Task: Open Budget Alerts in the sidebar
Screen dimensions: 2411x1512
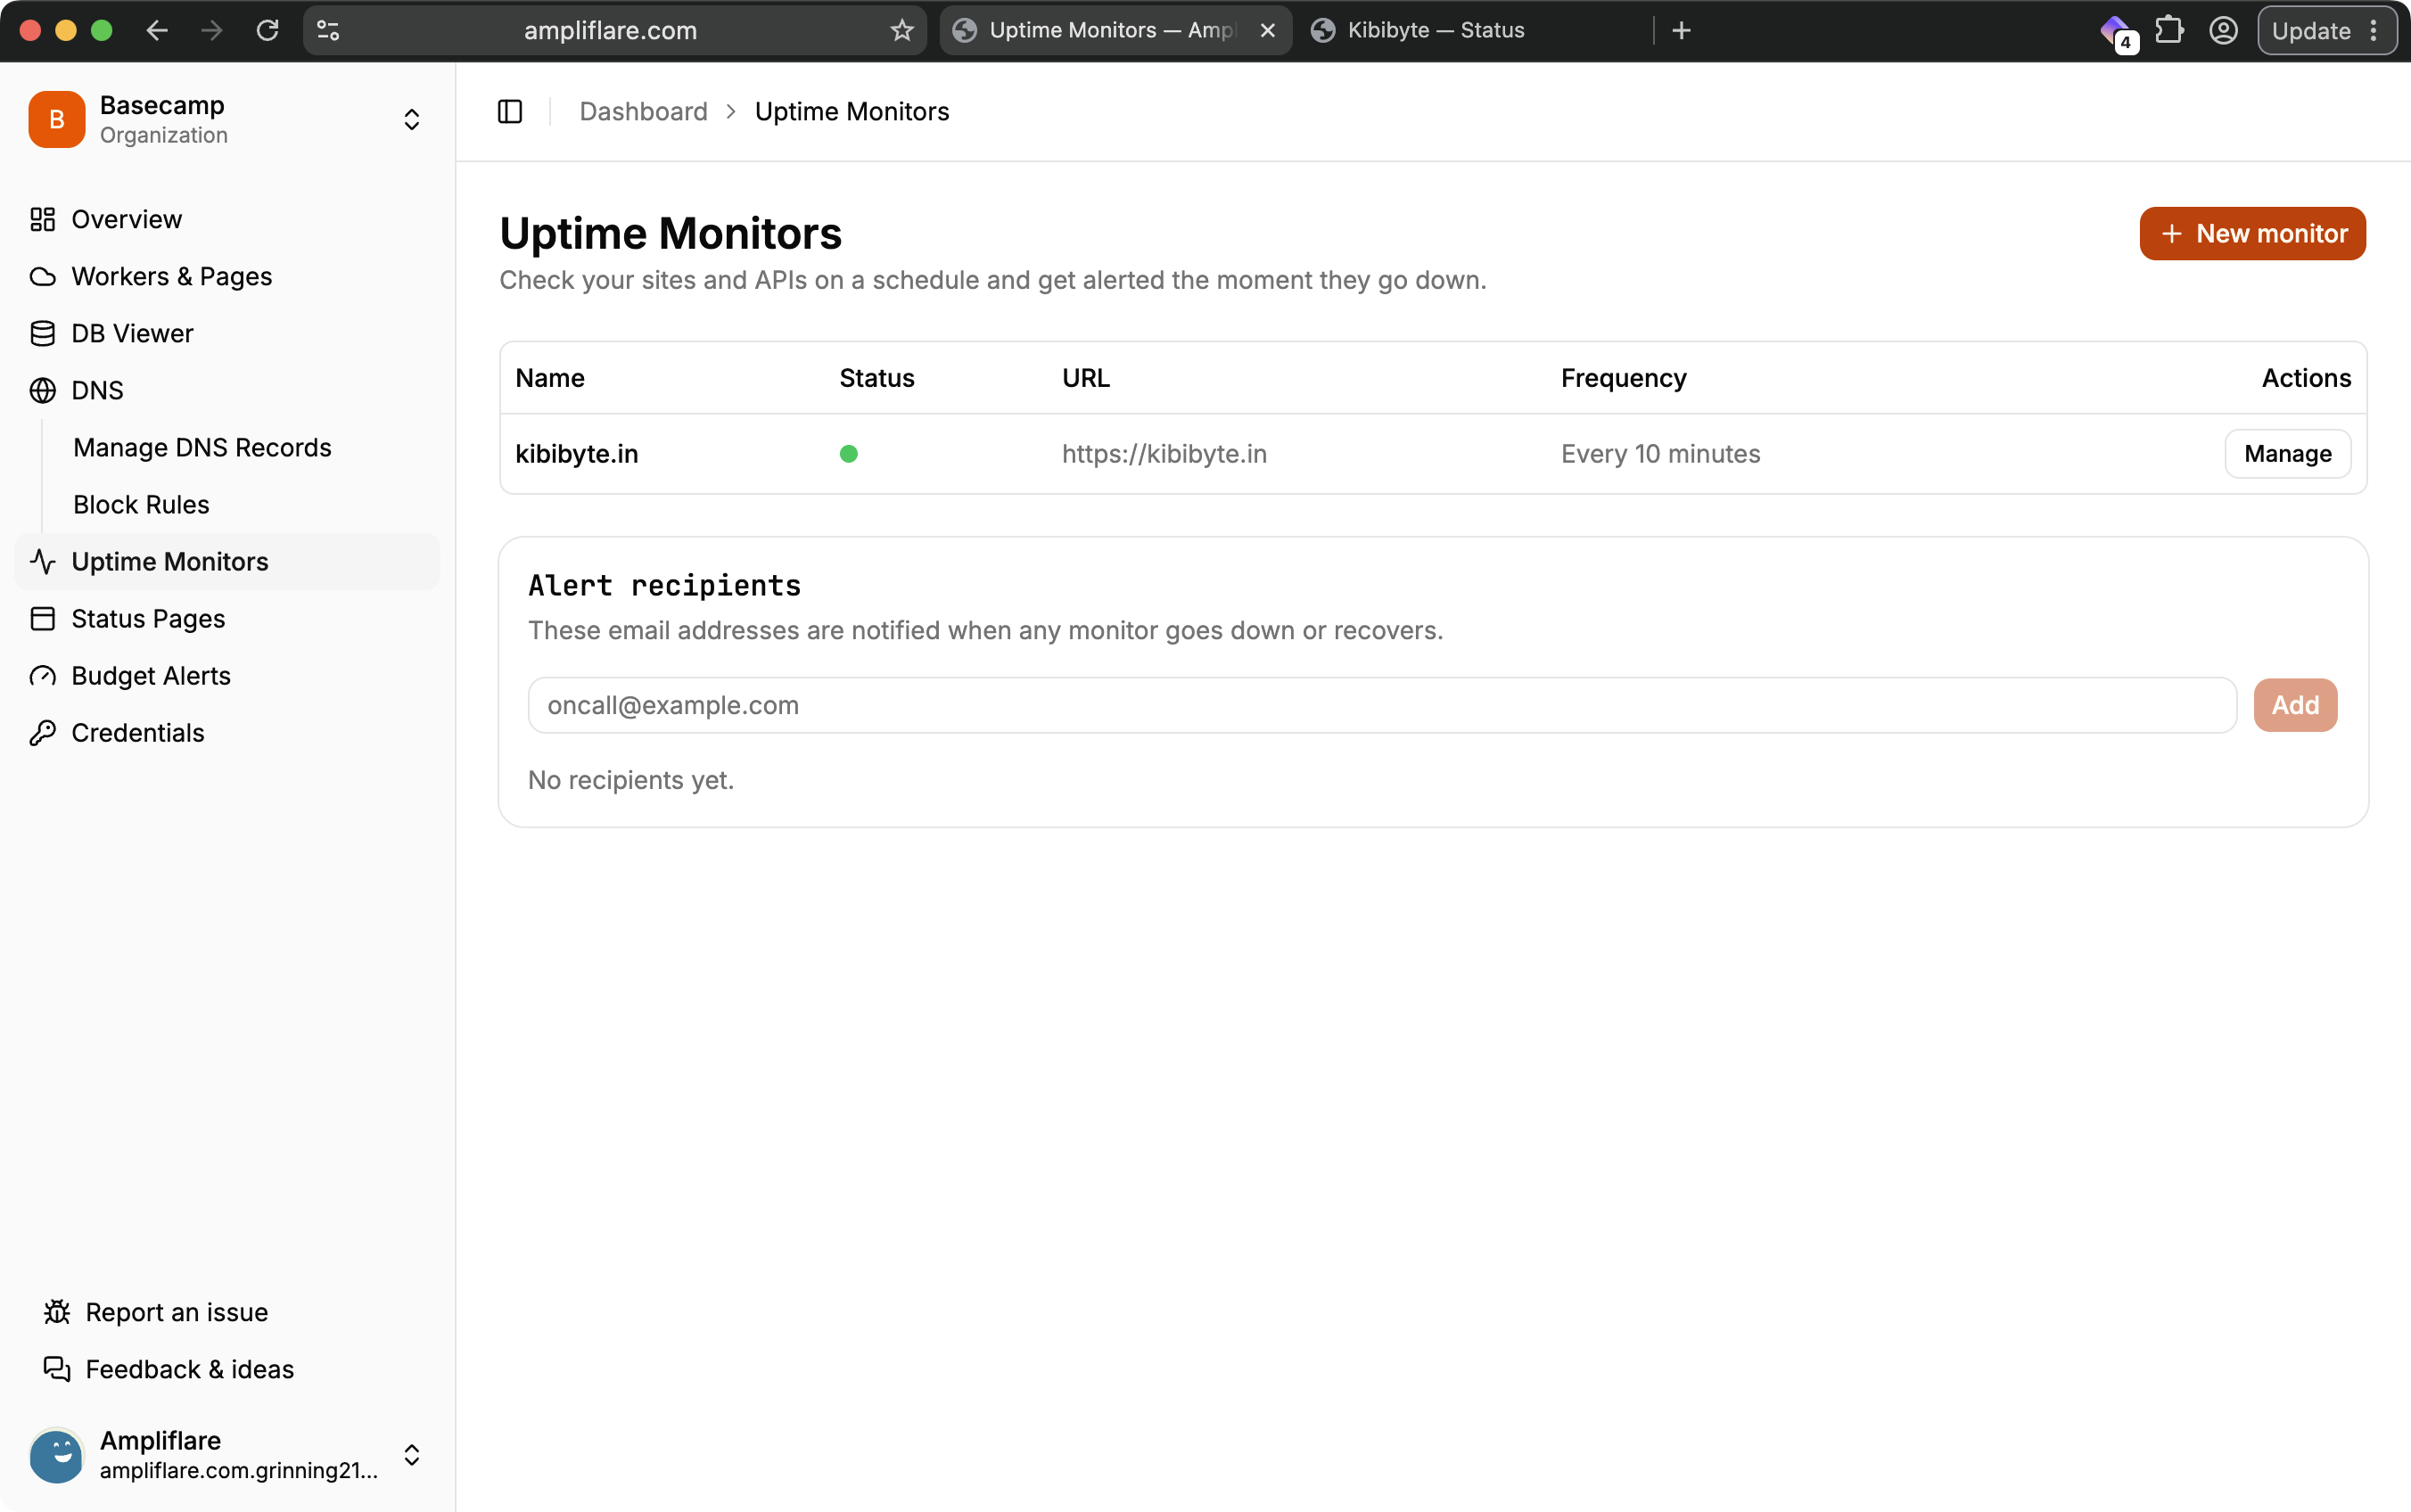Action: tap(227, 676)
